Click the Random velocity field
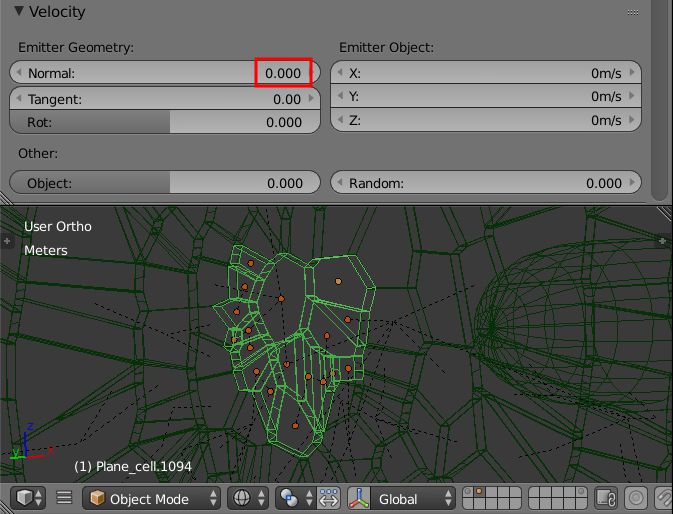The image size is (673, 514). click(x=485, y=183)
